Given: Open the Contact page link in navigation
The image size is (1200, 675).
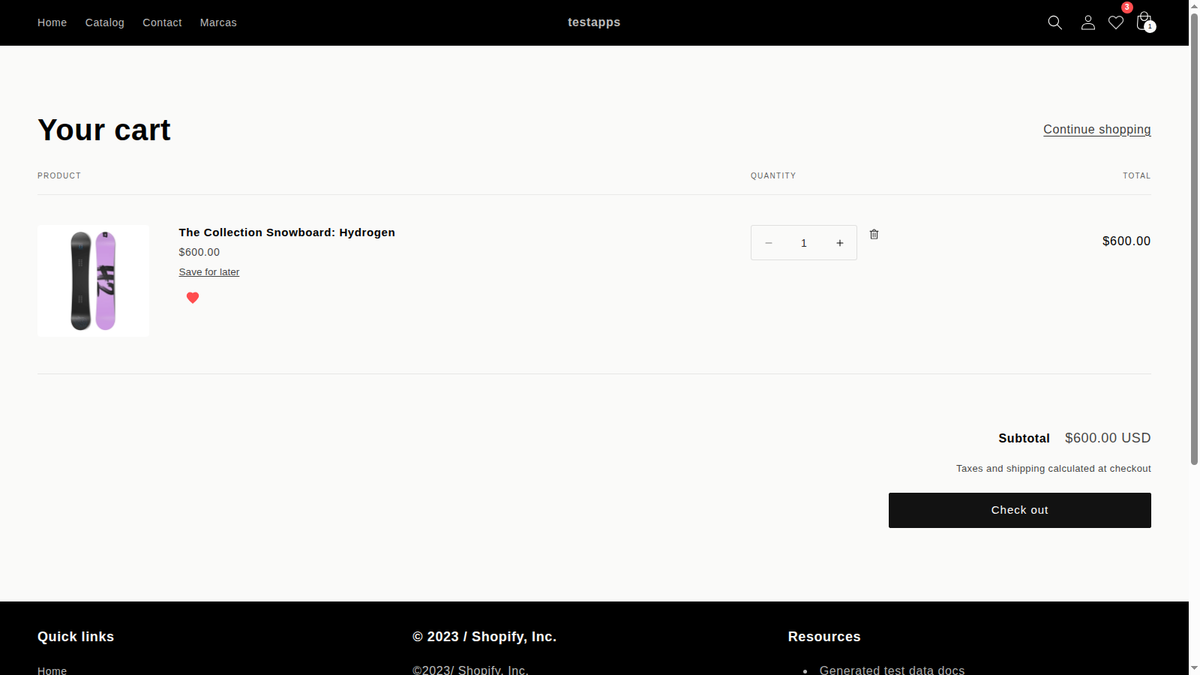Looking at the screenshot, I should (x=162, y=22).
